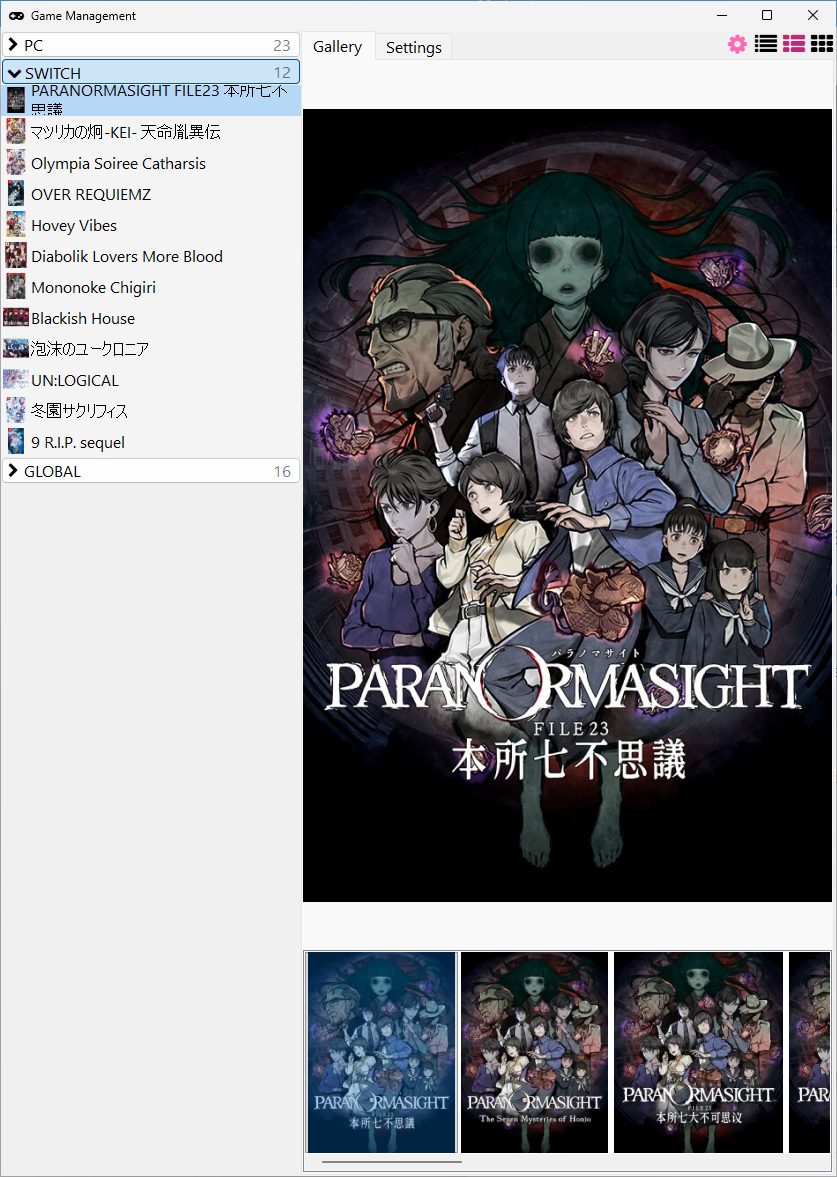Switch to pink detailed list view icon
Image resolution: width=837 pixels, height=1177 pixels.
[794, 44]
